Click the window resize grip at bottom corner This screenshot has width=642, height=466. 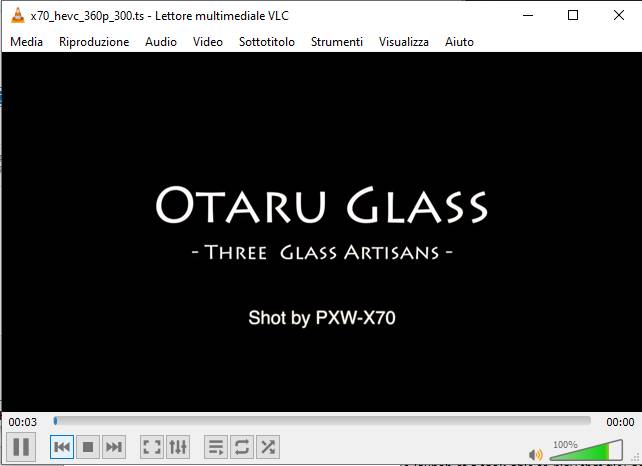pyautogui.click(x=636, y=459)
